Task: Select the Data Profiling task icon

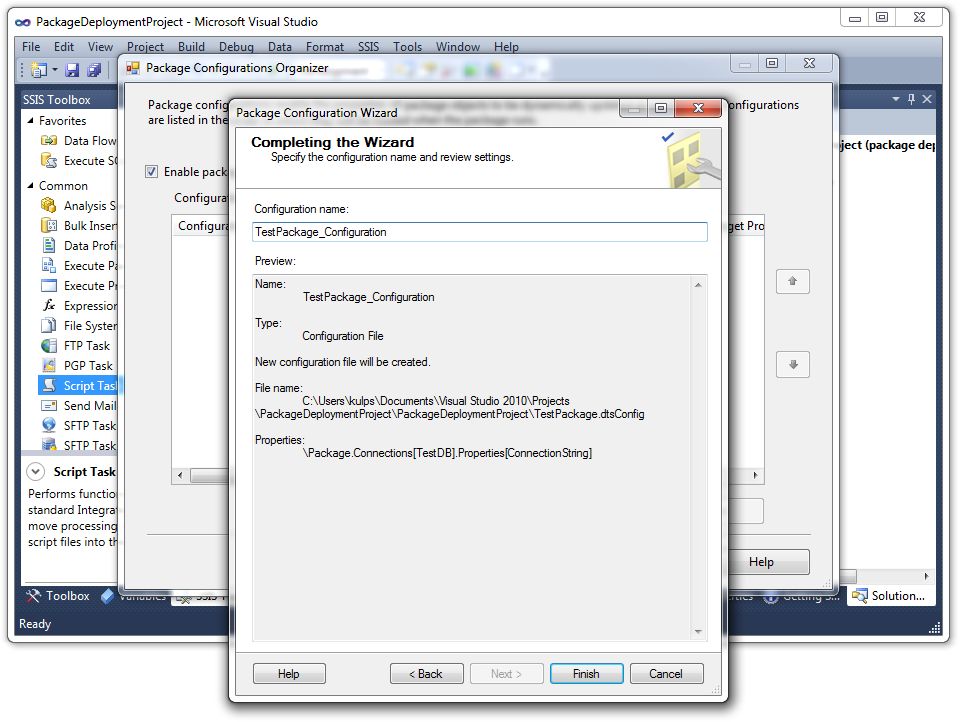Action: click(x=48, y=246)
